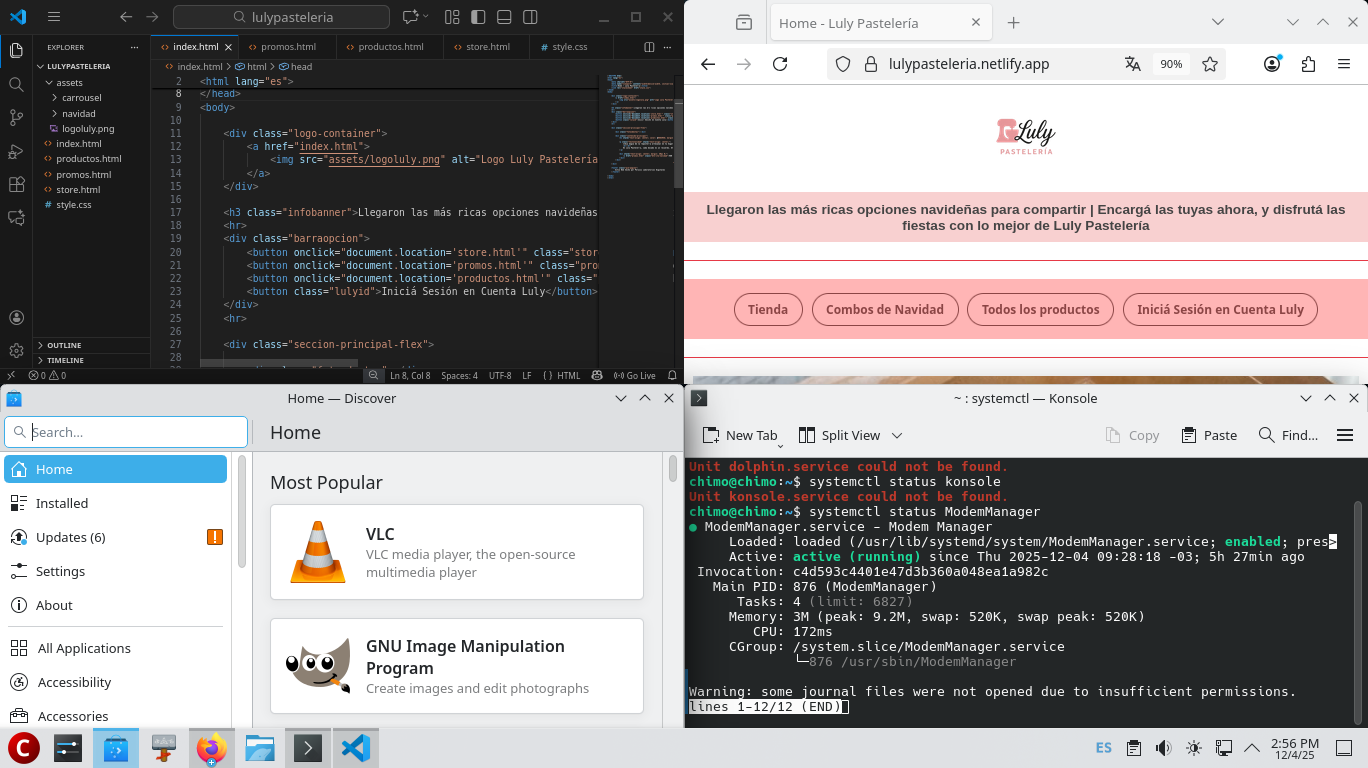Select Installed in Discover sidebar
Screen dimensions: 1368x768
(x=62, y=503)
